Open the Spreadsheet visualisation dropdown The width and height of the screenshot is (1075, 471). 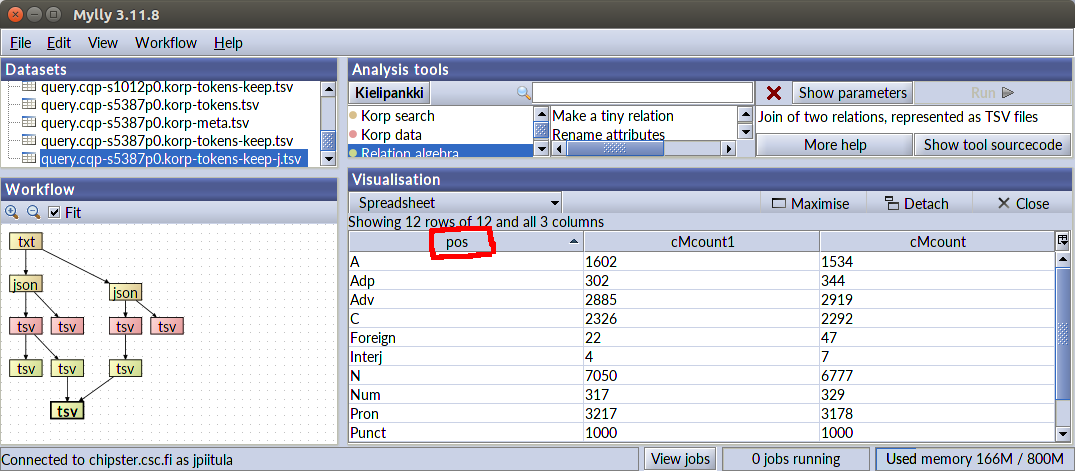pyautogui.click(x=455, y=203)
